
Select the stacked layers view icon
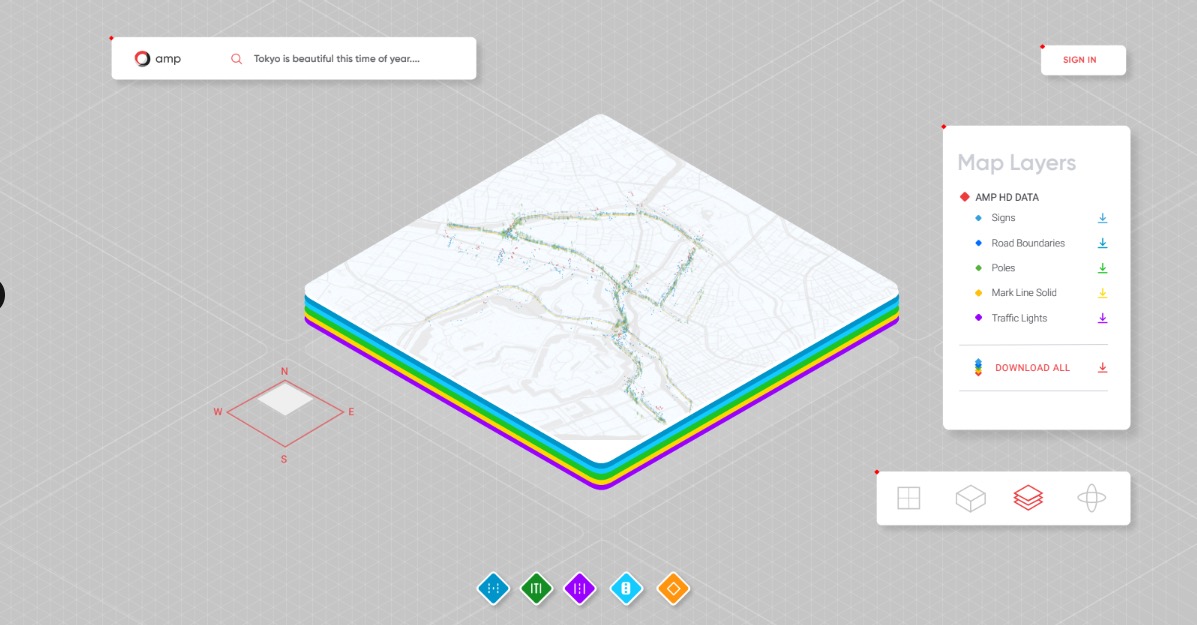tap(1028, 497)
